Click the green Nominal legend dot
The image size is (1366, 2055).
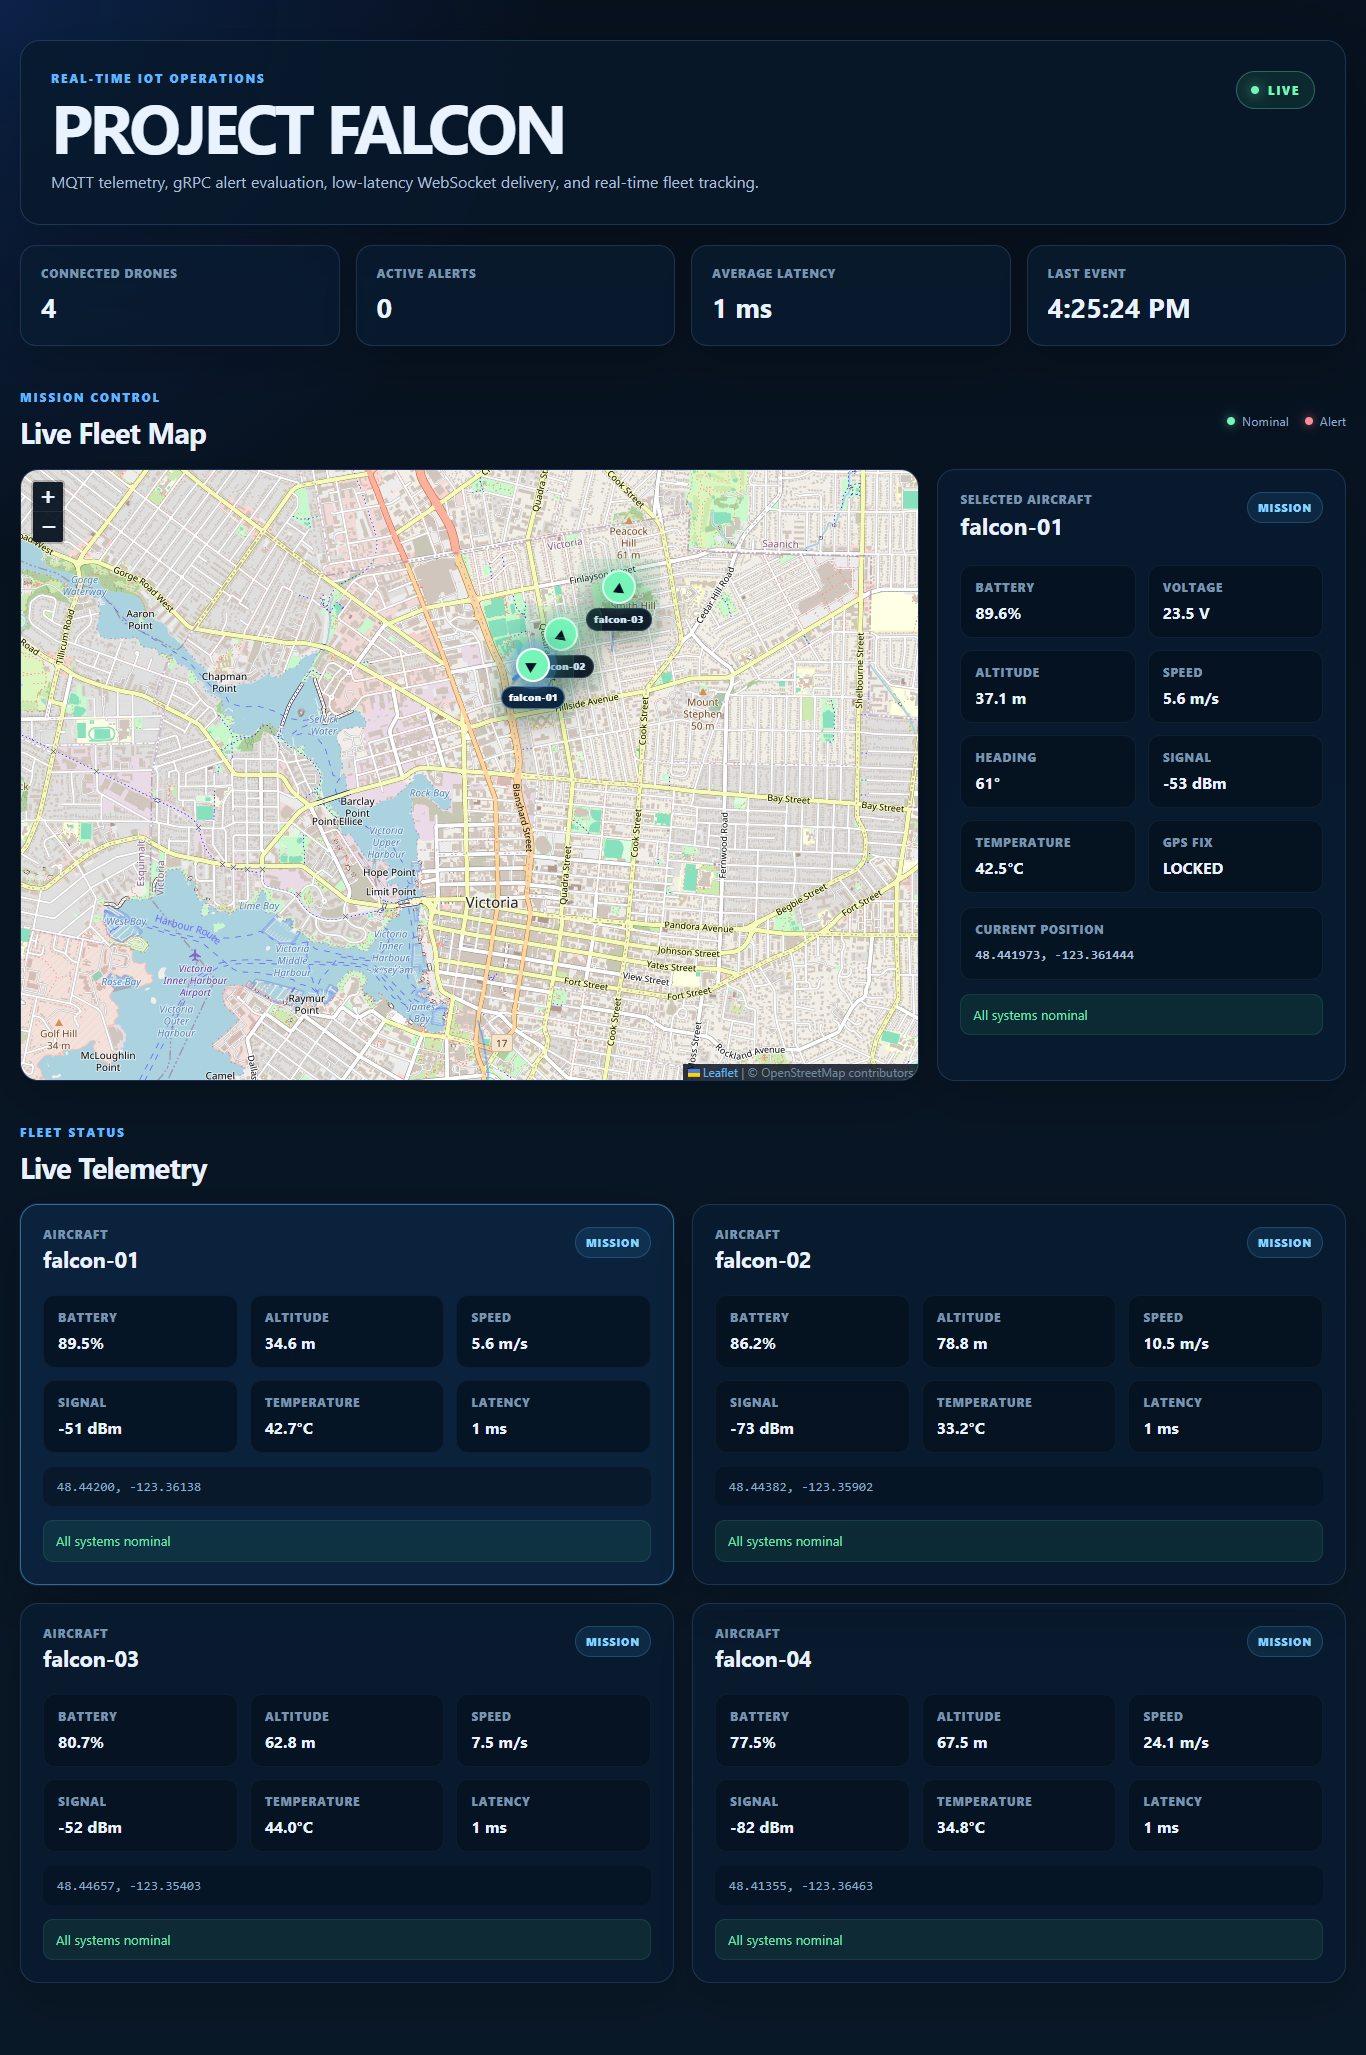(1231, 421)
